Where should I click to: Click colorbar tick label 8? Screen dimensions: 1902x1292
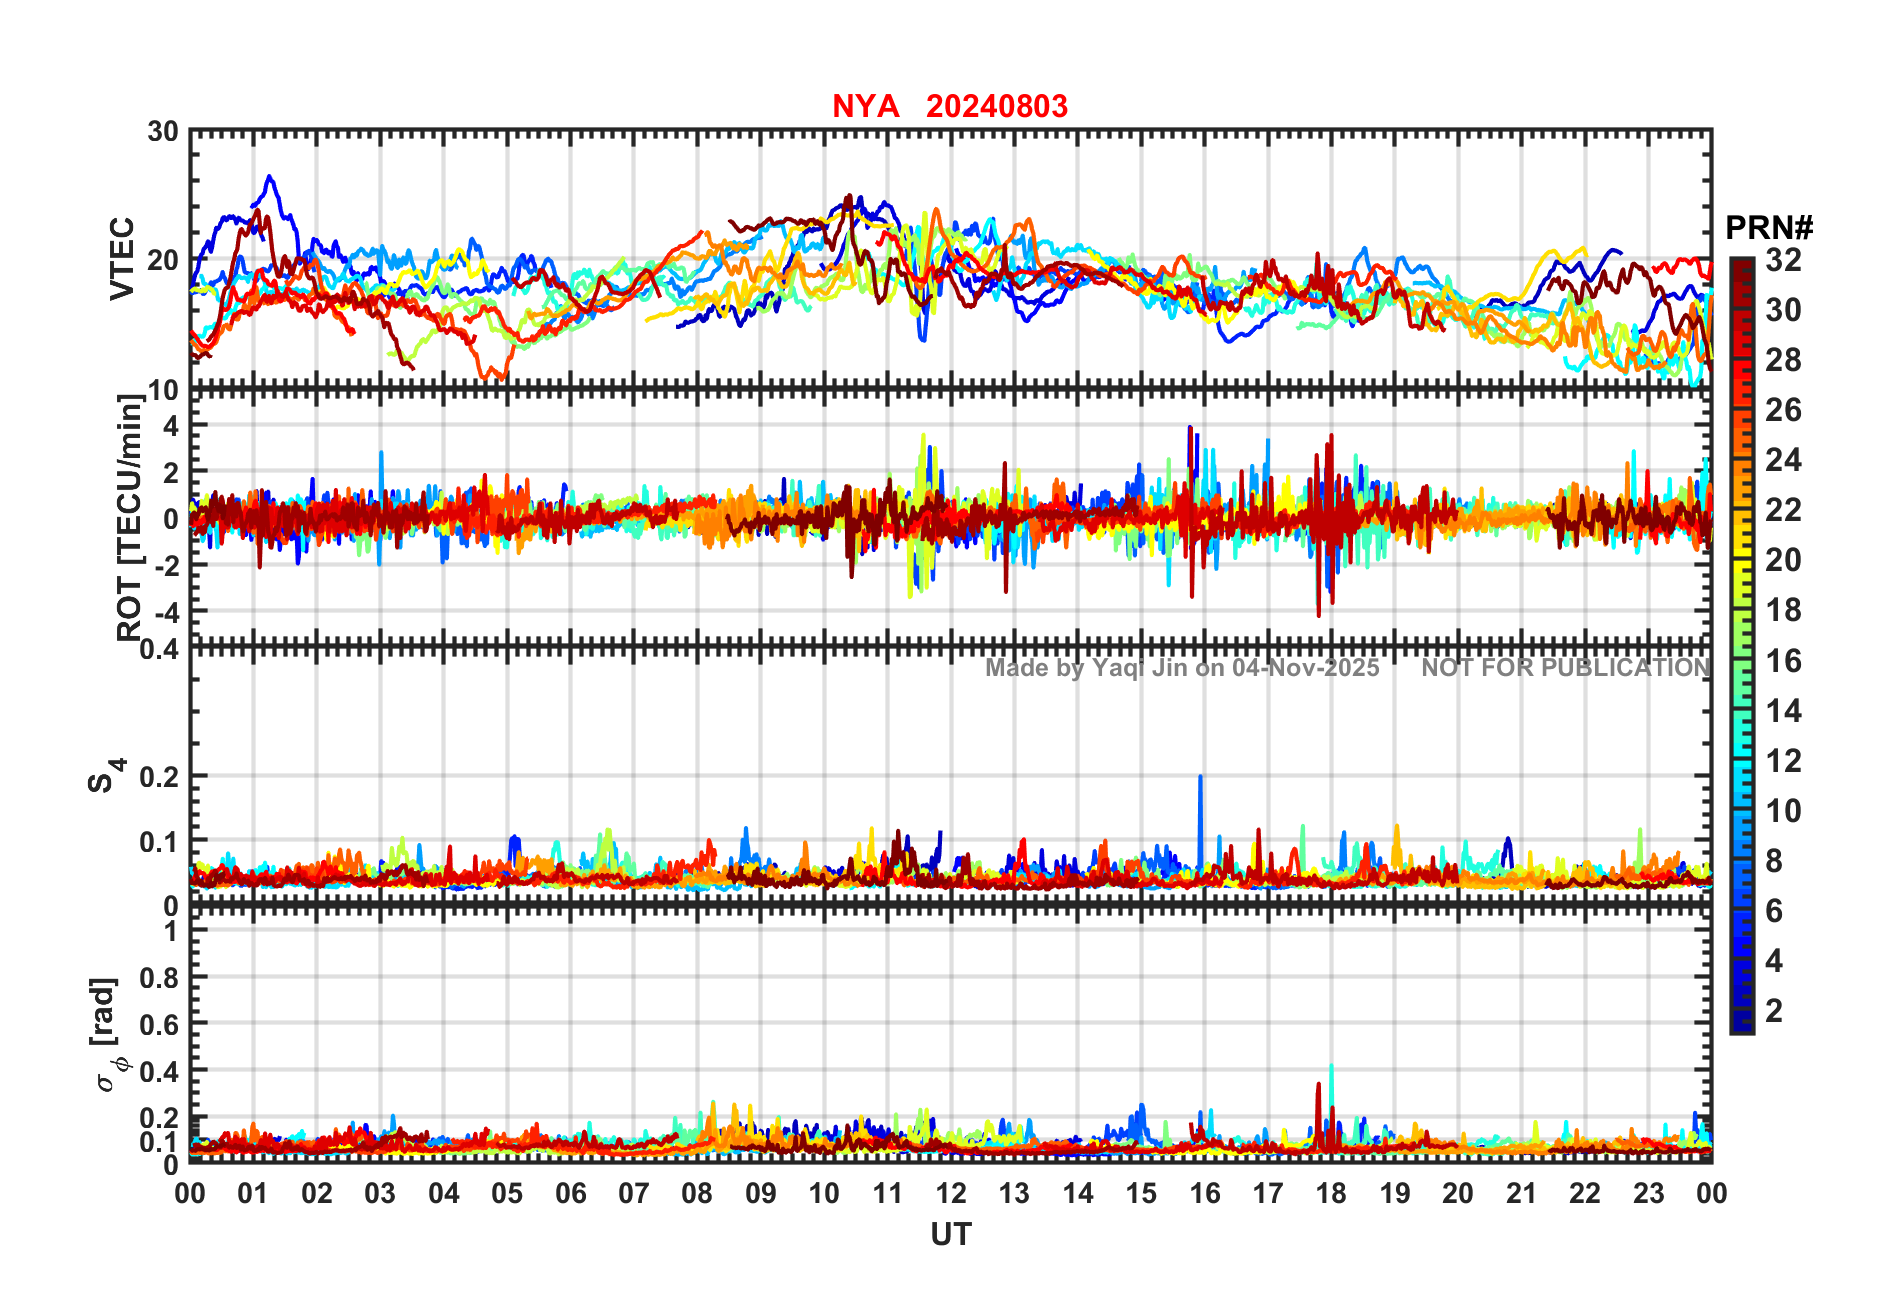click(1774, 861)
